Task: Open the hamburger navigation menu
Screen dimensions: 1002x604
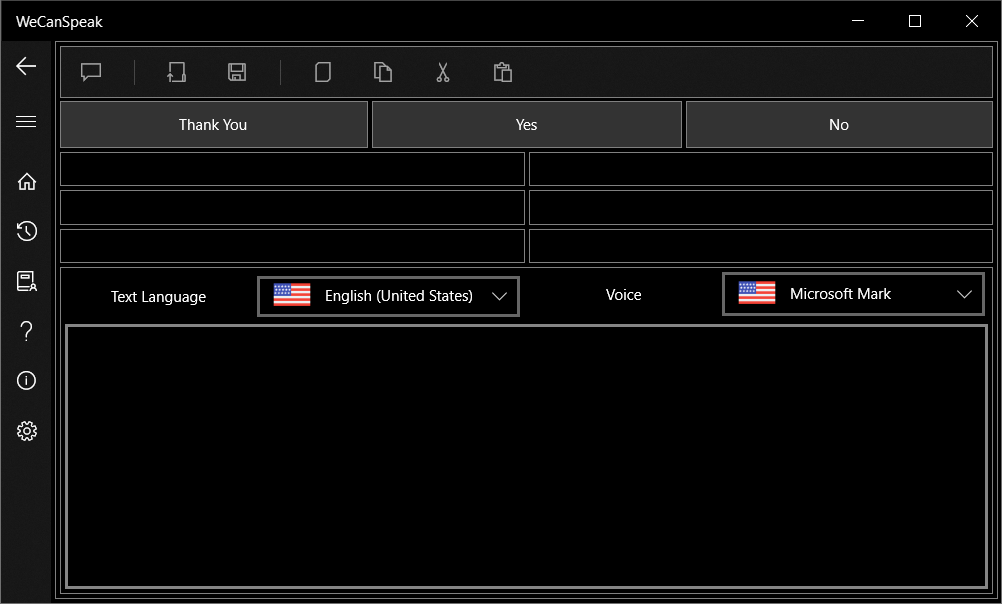Action: coord(26,121)
